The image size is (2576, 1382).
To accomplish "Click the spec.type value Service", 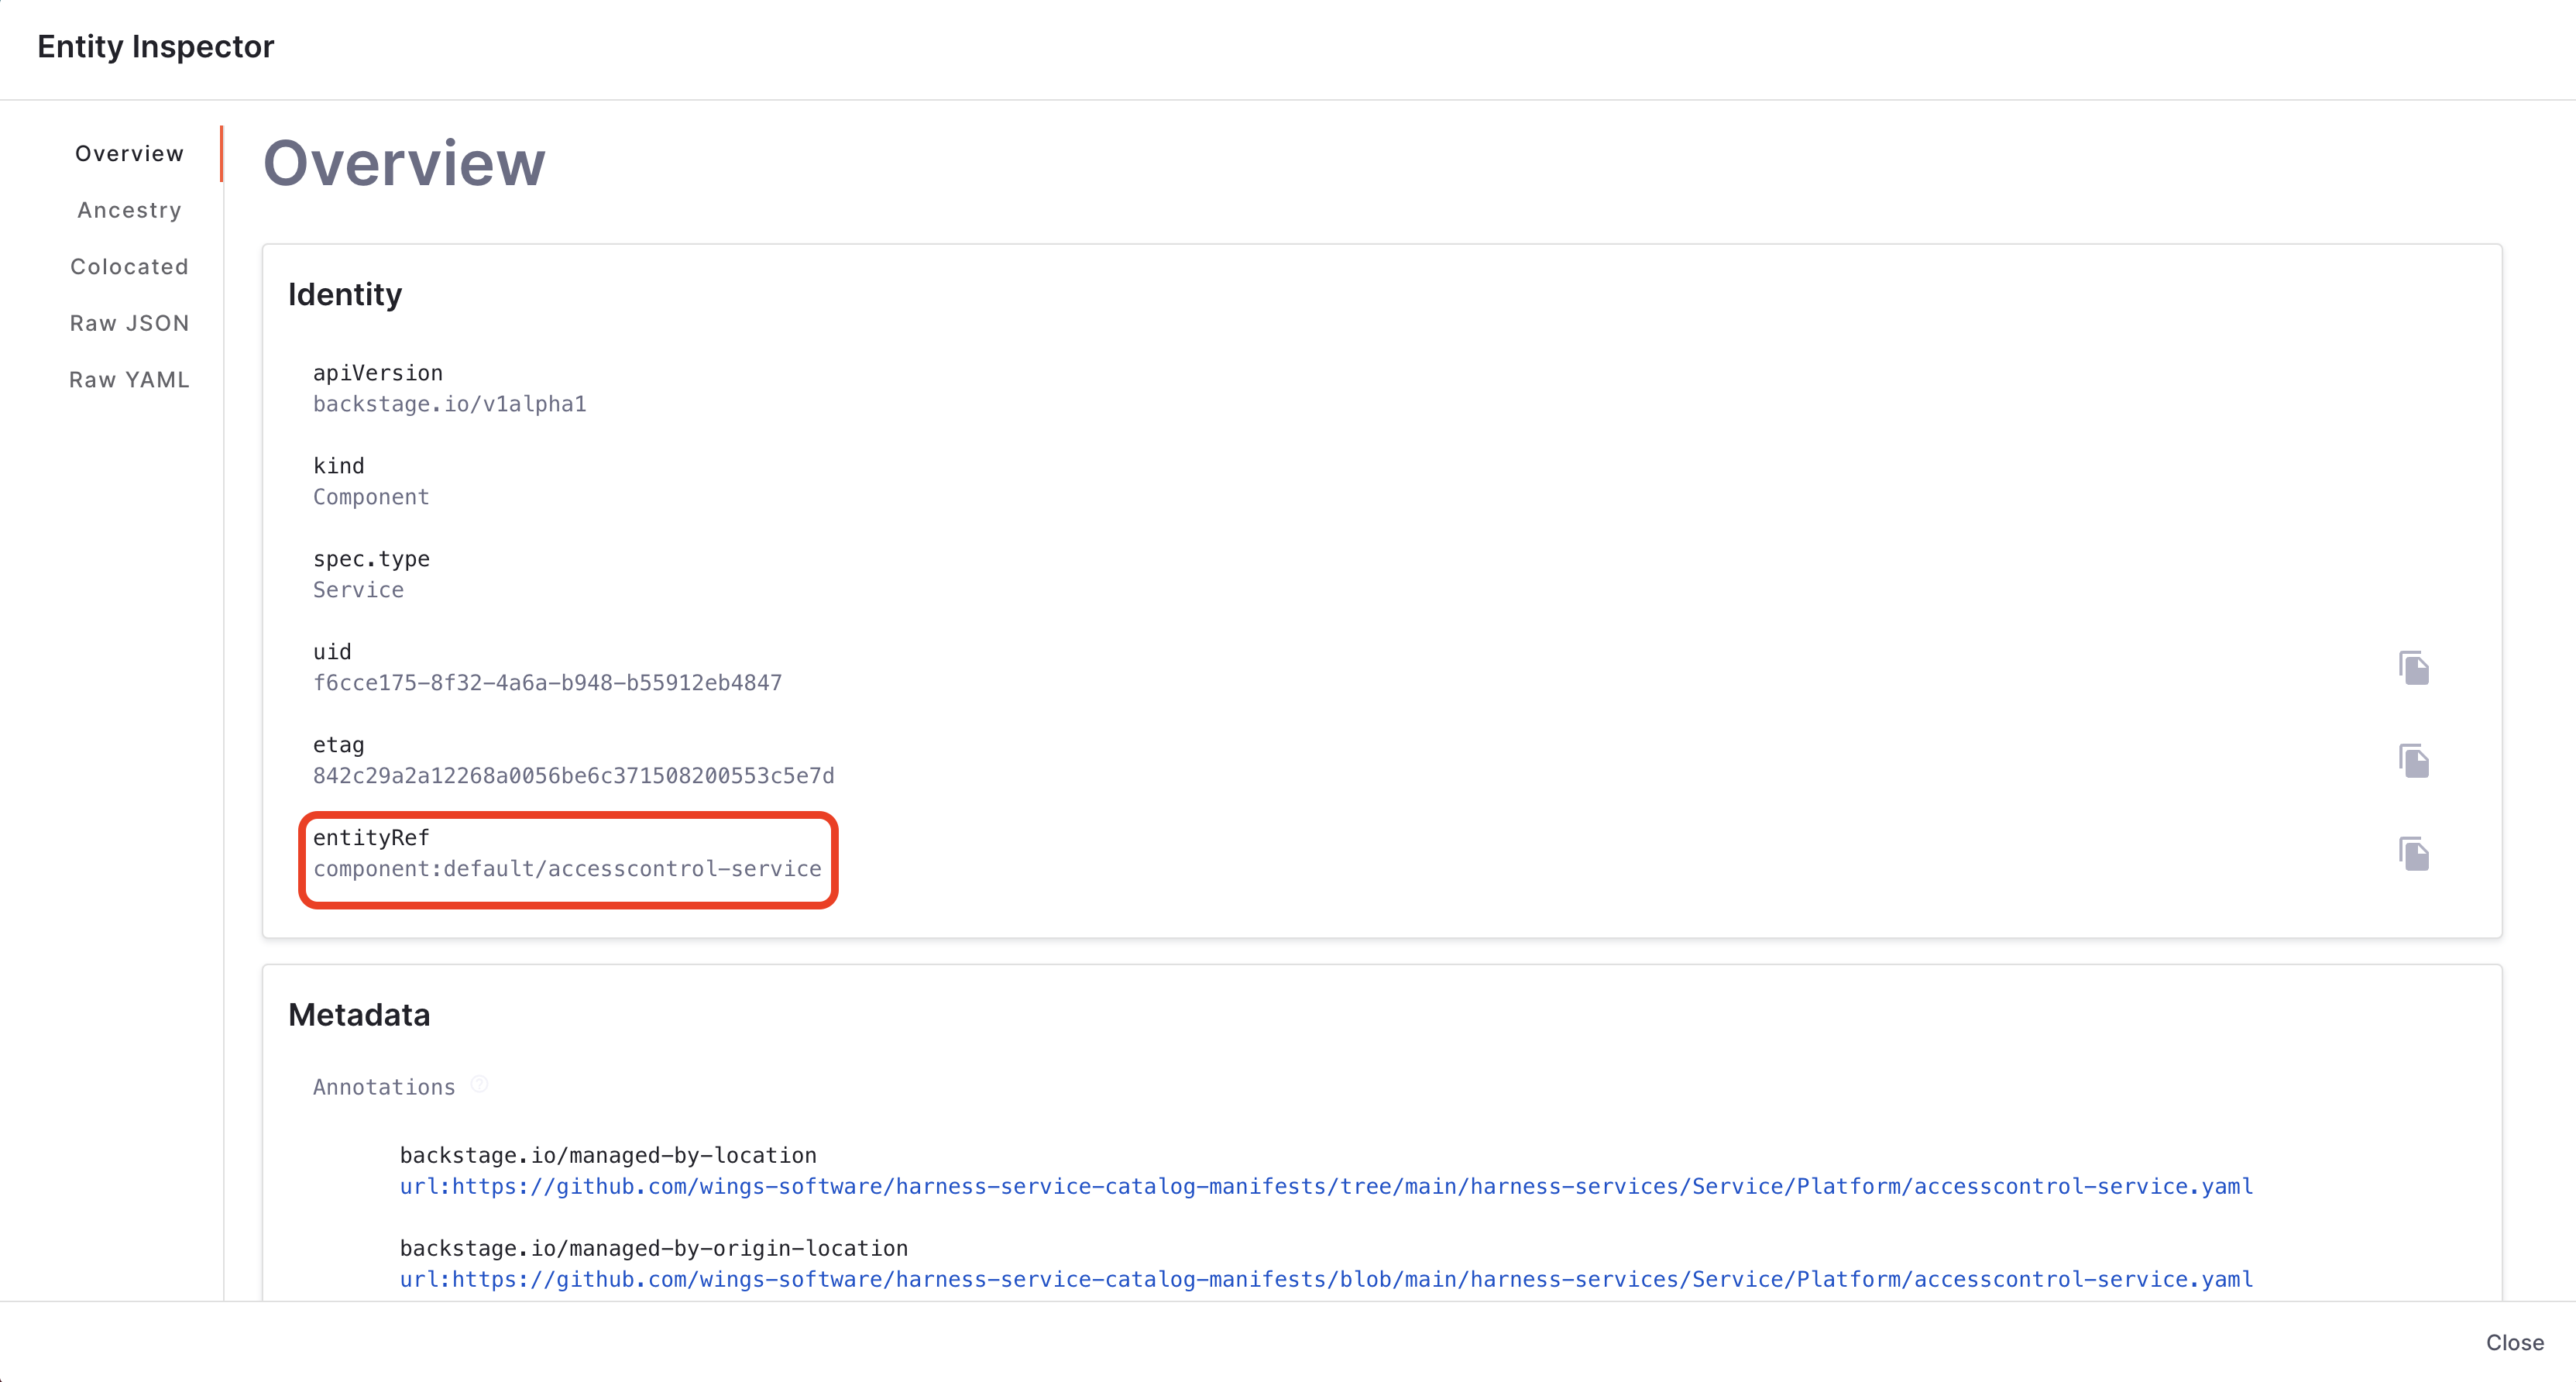I will tap(358, 590).
